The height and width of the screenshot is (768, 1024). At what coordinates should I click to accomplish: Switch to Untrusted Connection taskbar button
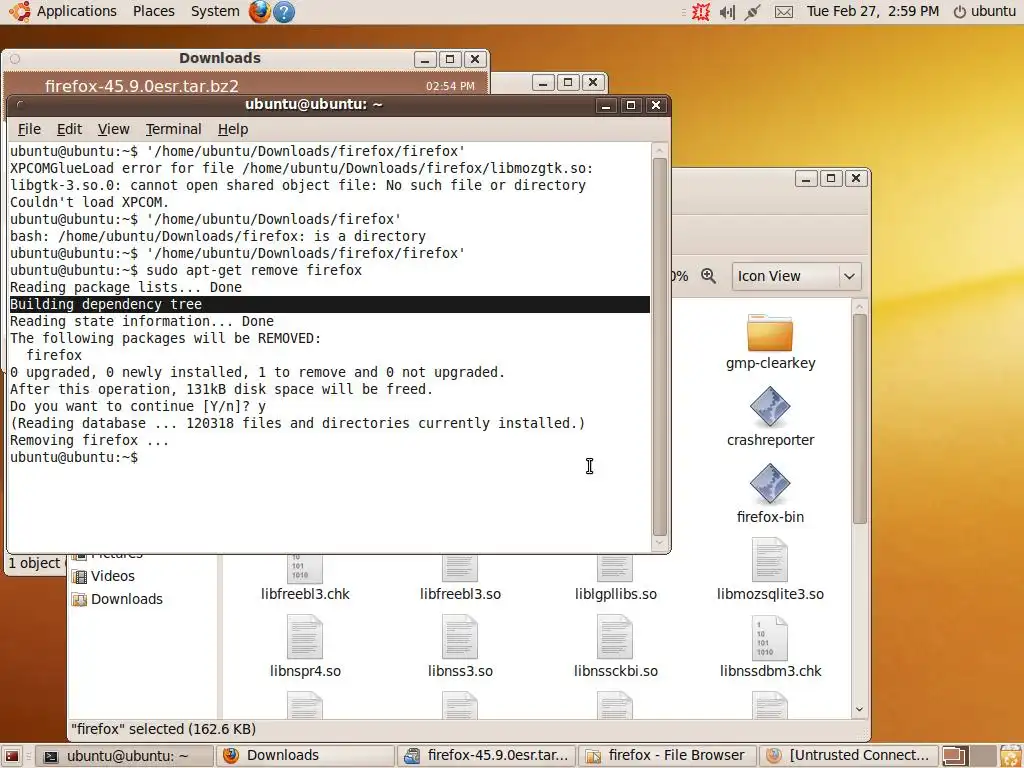pos(848,756)
